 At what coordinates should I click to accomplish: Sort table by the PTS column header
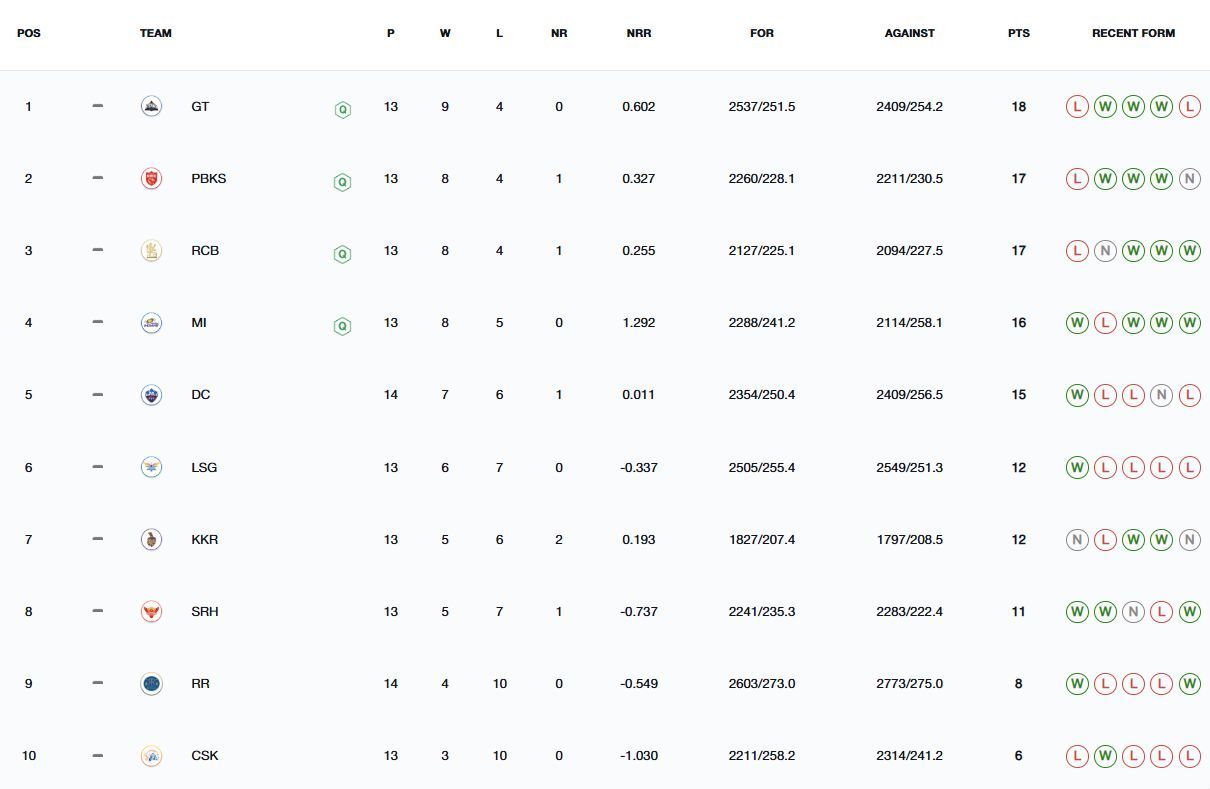coord(1018,33)
